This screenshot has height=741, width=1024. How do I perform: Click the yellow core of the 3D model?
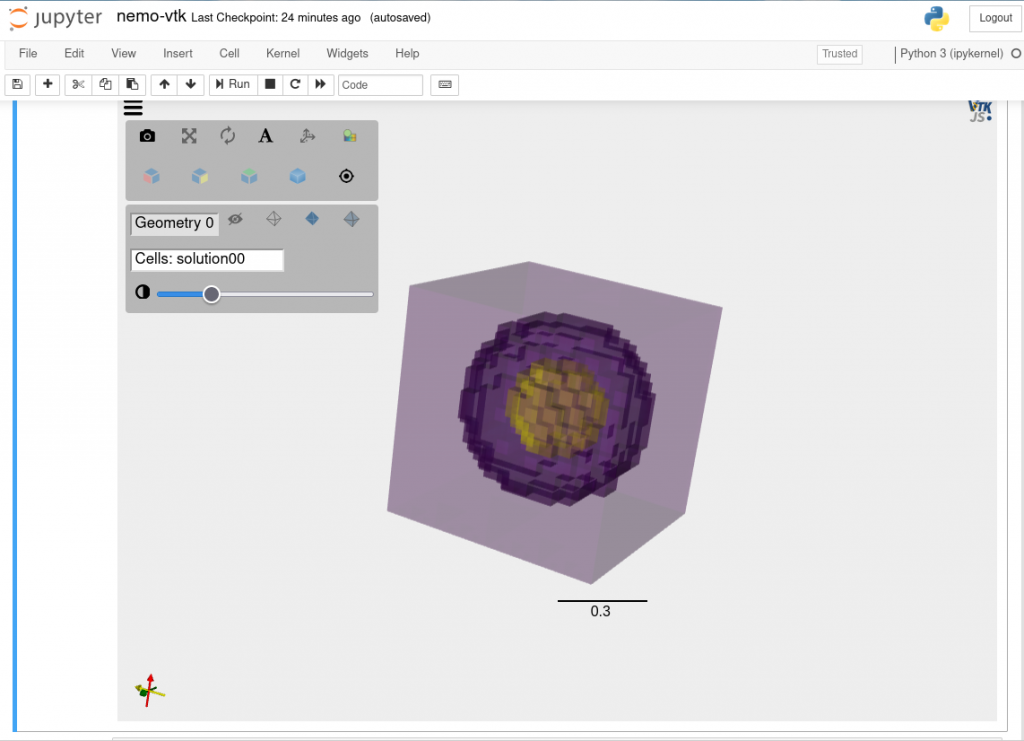click(556, 407)
